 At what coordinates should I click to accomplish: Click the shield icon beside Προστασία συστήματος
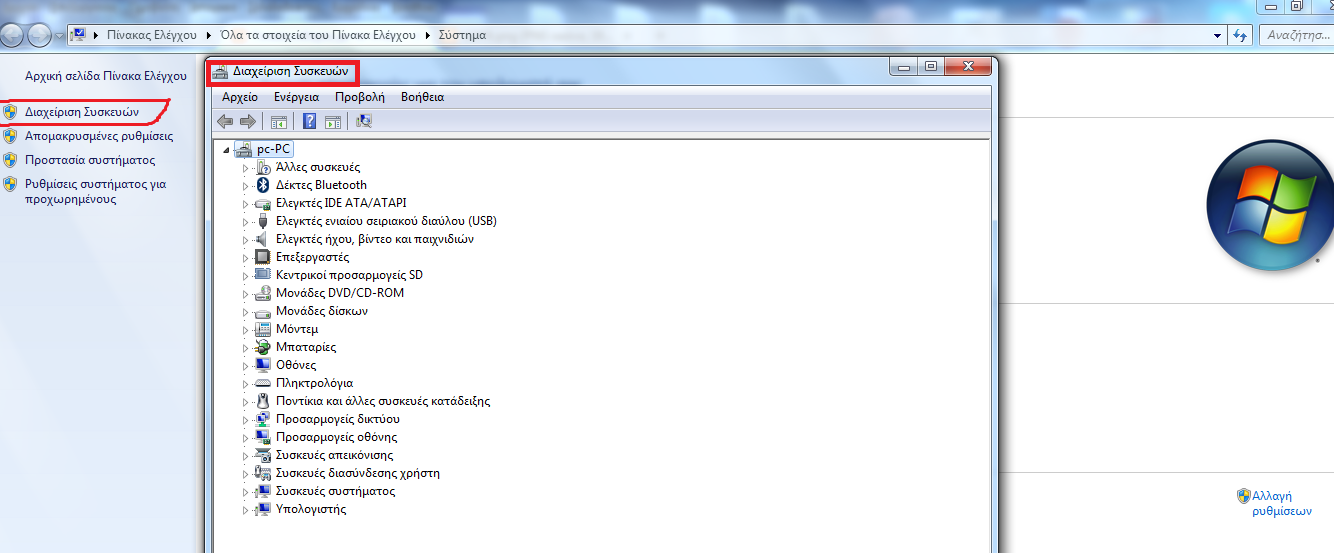point(10,160)
